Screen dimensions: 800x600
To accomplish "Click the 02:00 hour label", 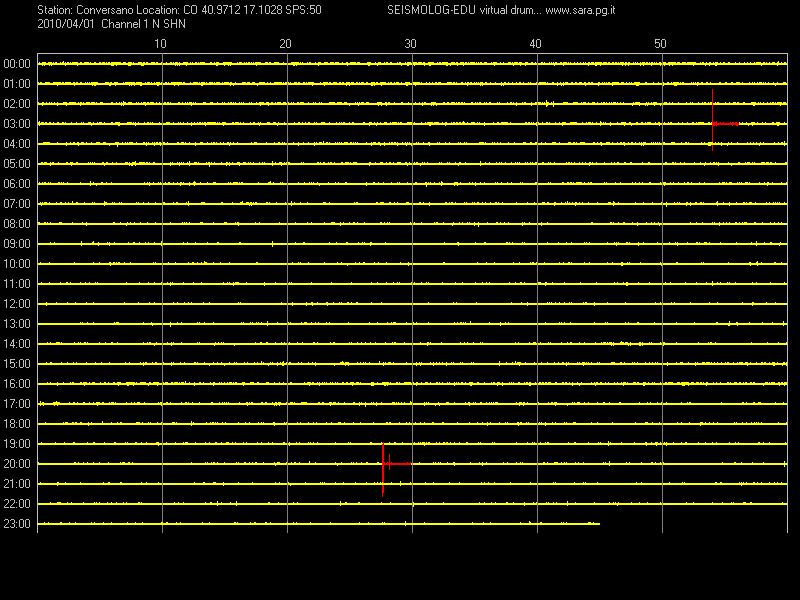I will [17, 104].
